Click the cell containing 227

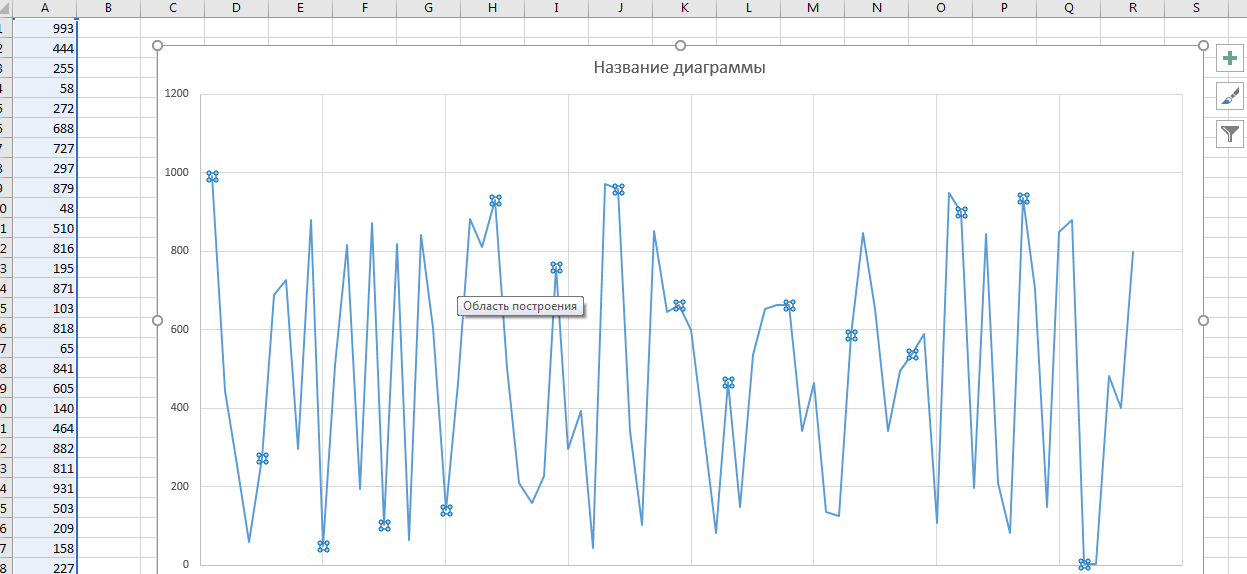coord(46,567)
